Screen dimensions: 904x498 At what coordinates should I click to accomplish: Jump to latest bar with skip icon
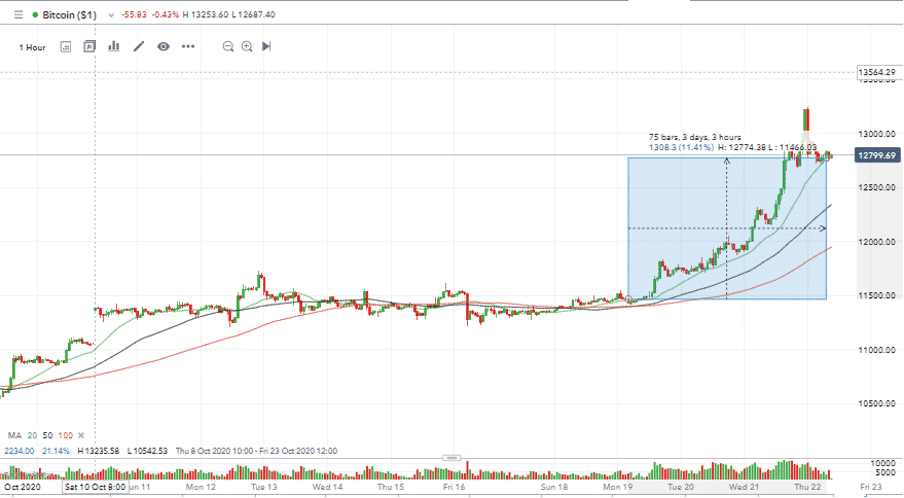point(266,46)
